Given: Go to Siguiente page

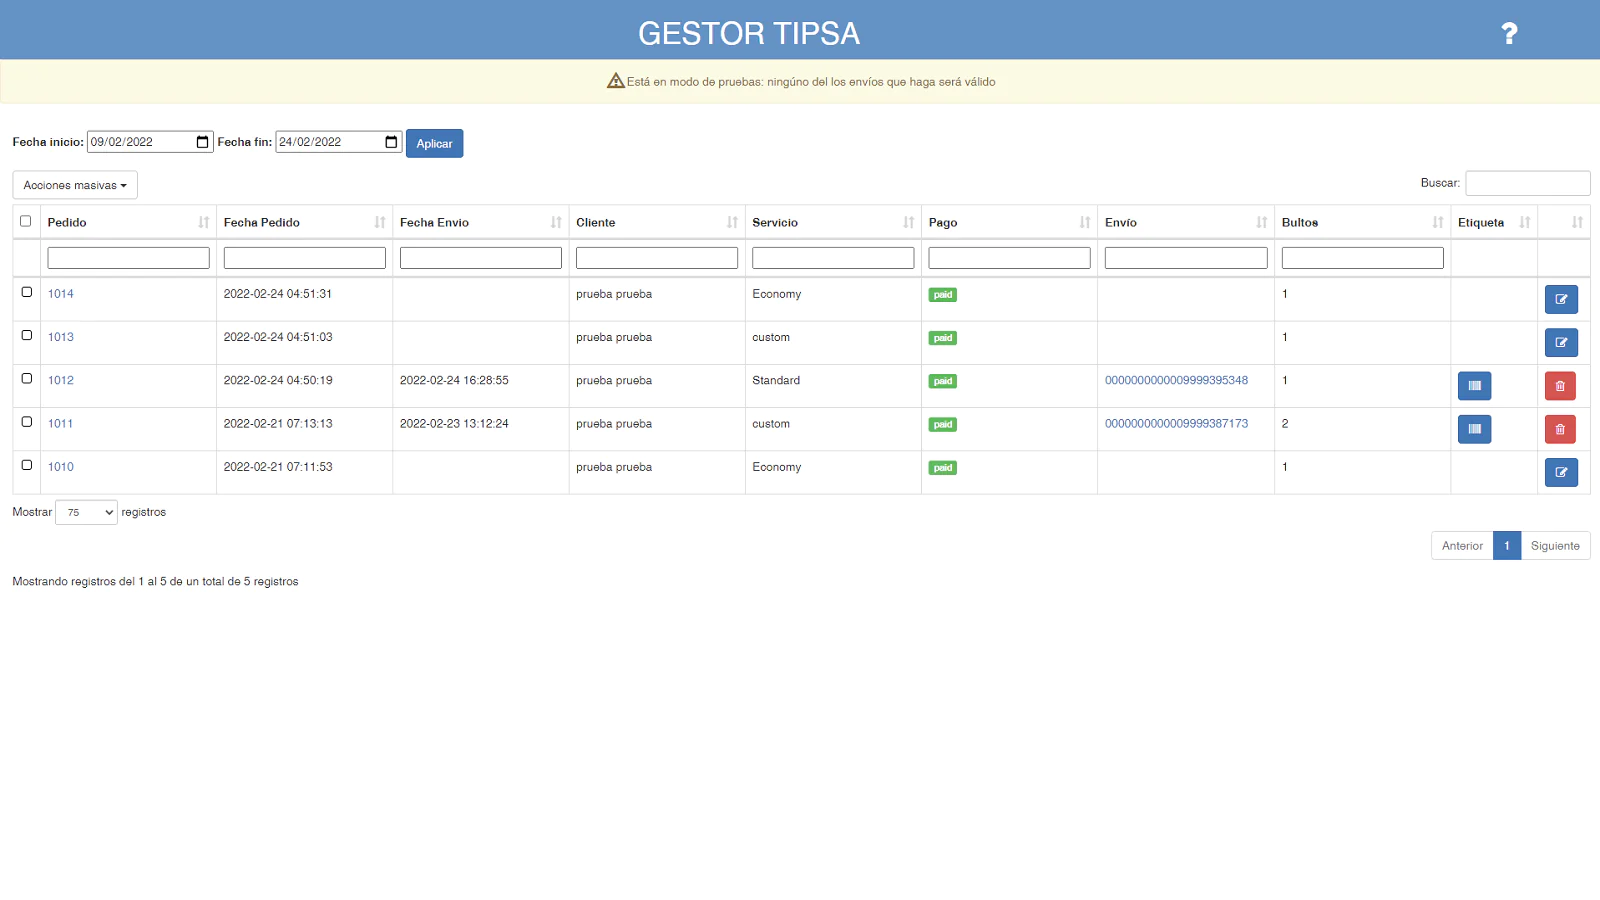Looking at the screenshot, I should tap(1555, 546).
